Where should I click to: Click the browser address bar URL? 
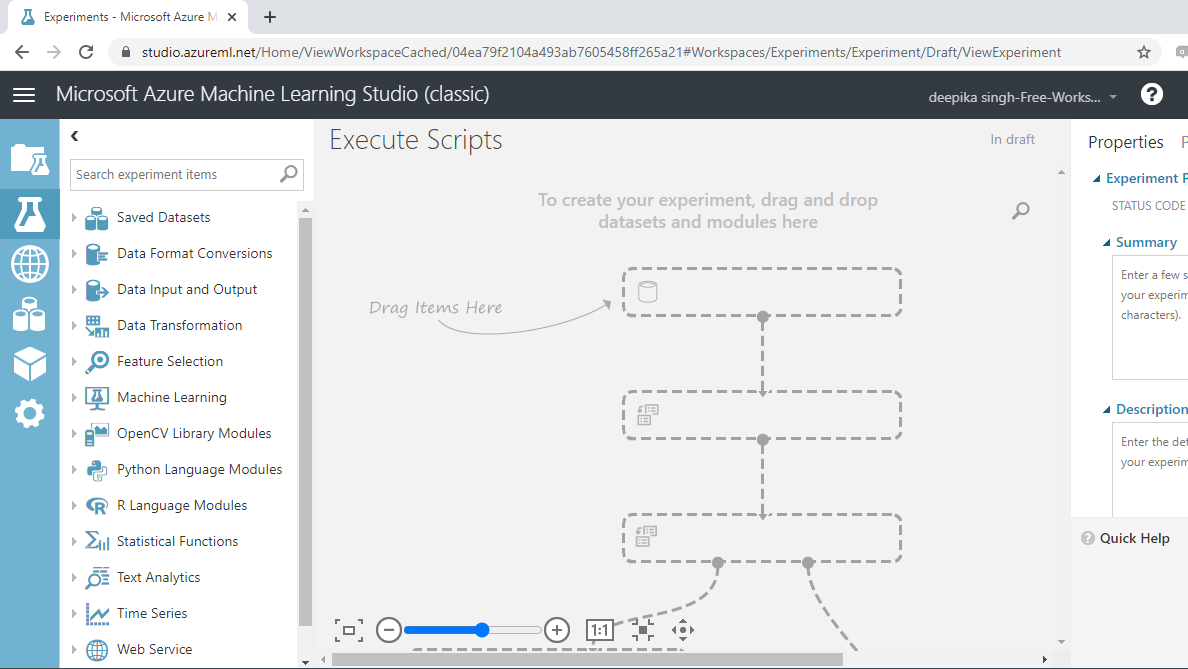click(x=601, y=52)
